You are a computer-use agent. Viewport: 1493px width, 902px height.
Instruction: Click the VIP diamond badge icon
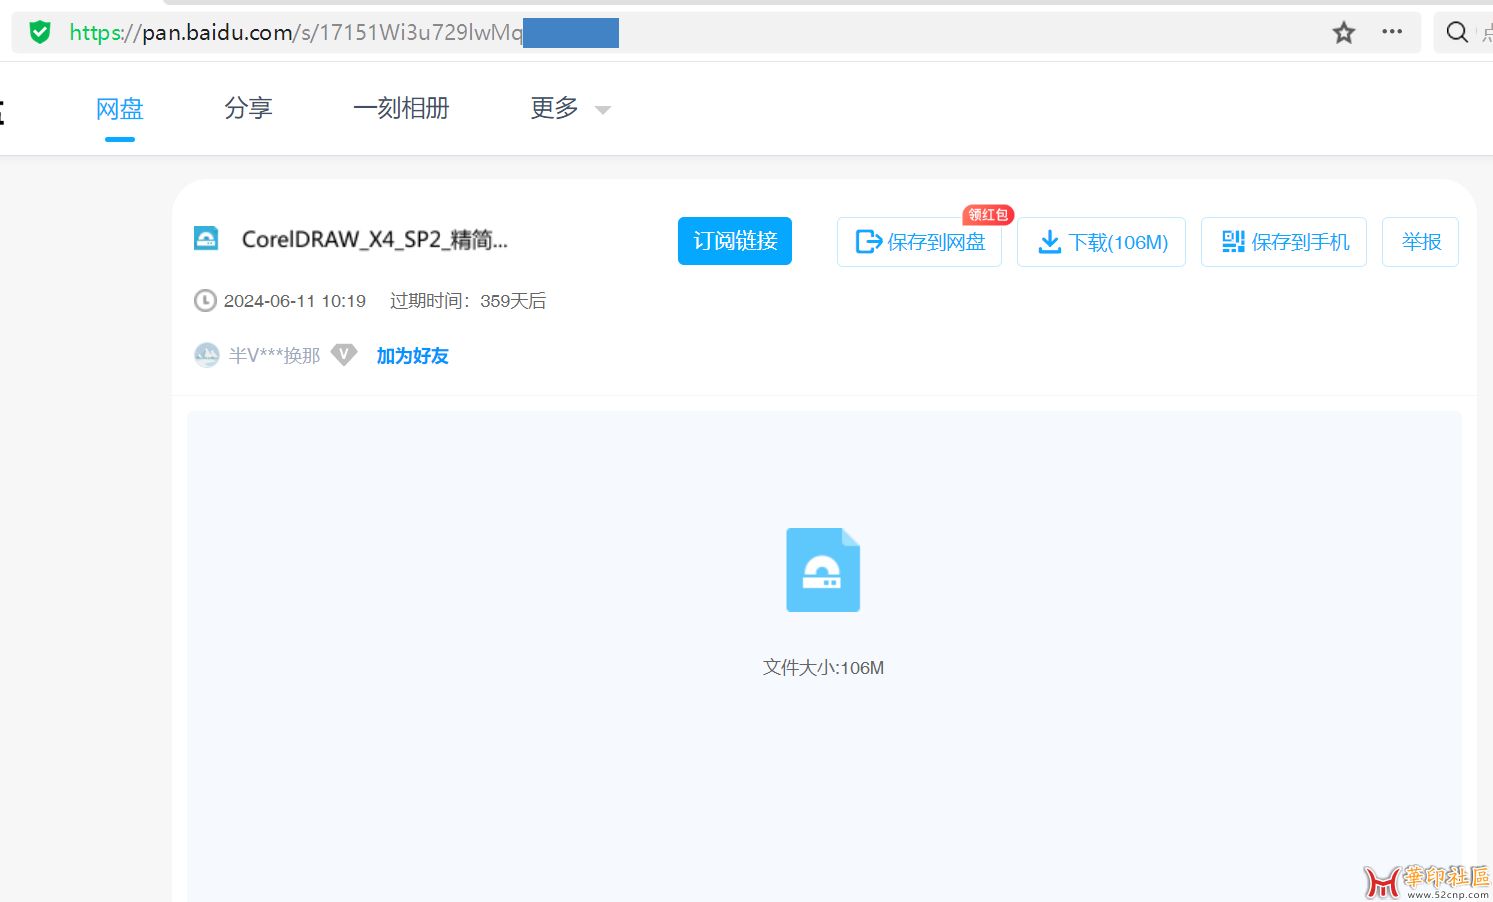[x=344, y=355]
